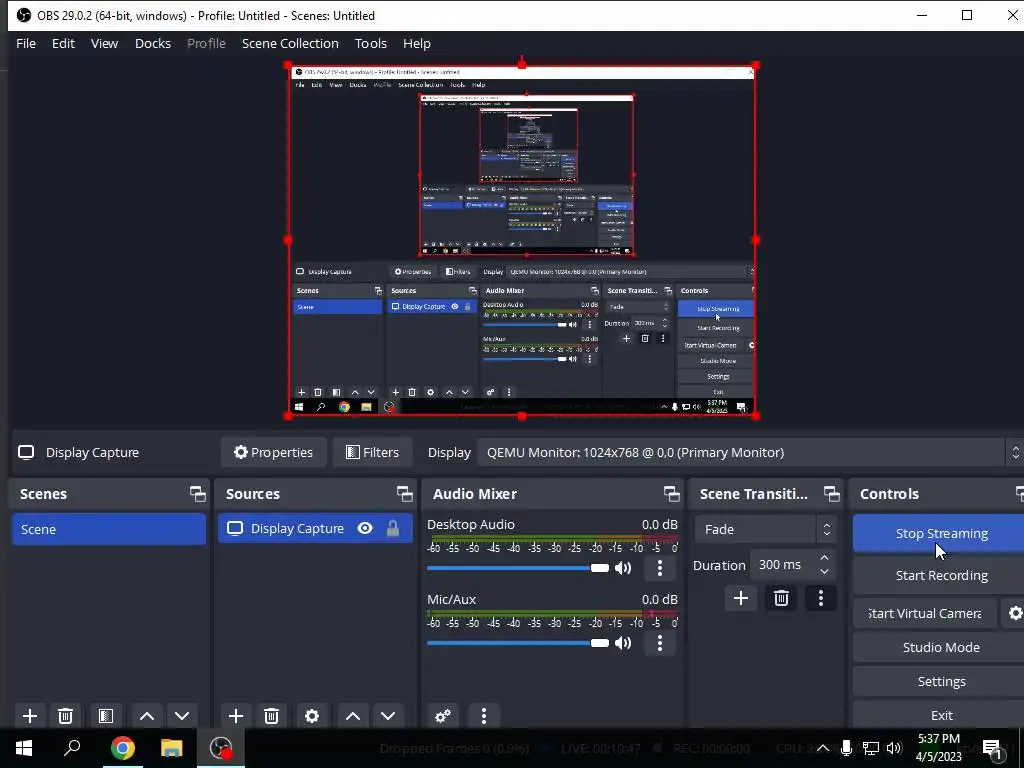The image size is (1024, 768).
Task: Toggle Studio Mode
Action: 940,647
